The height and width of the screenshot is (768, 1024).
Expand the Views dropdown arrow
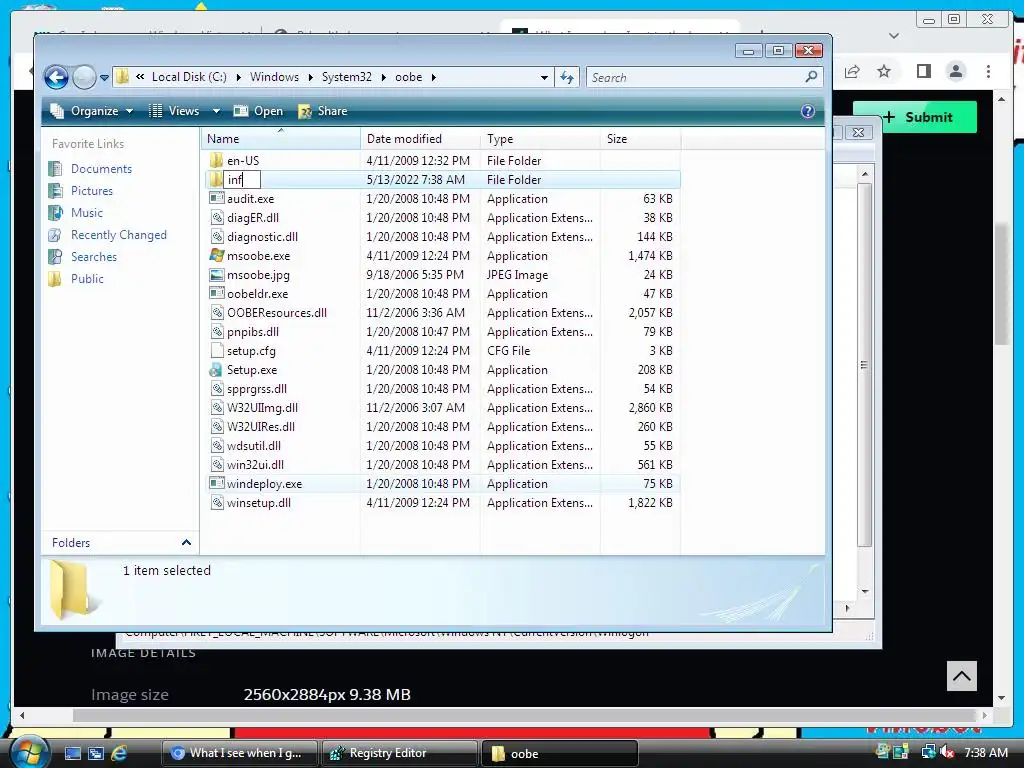[216, 111]
